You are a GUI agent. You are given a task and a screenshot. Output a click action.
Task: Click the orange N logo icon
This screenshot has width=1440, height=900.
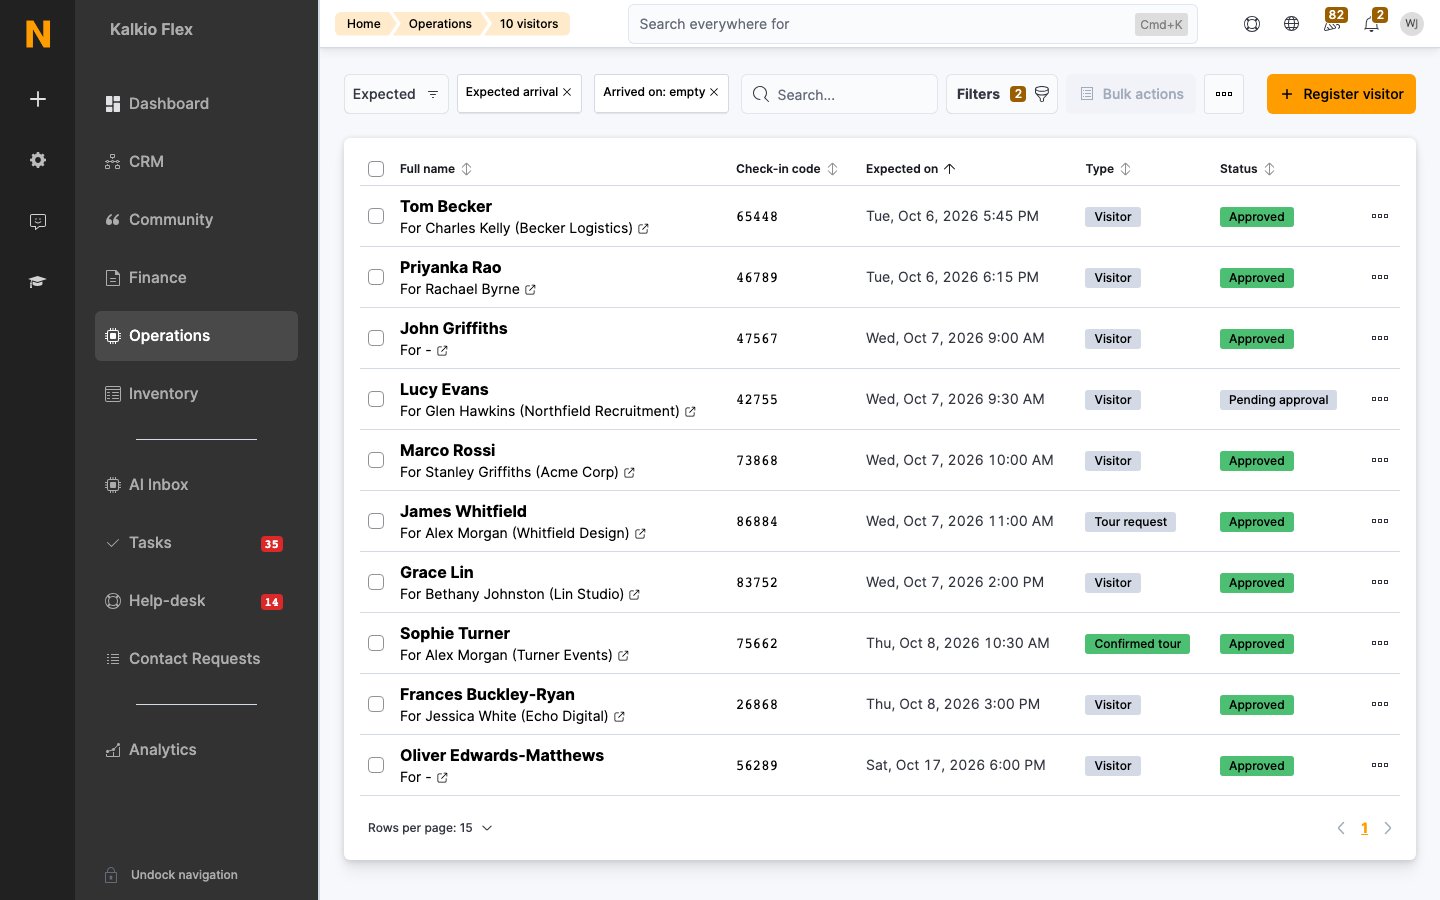click(38, 34)
